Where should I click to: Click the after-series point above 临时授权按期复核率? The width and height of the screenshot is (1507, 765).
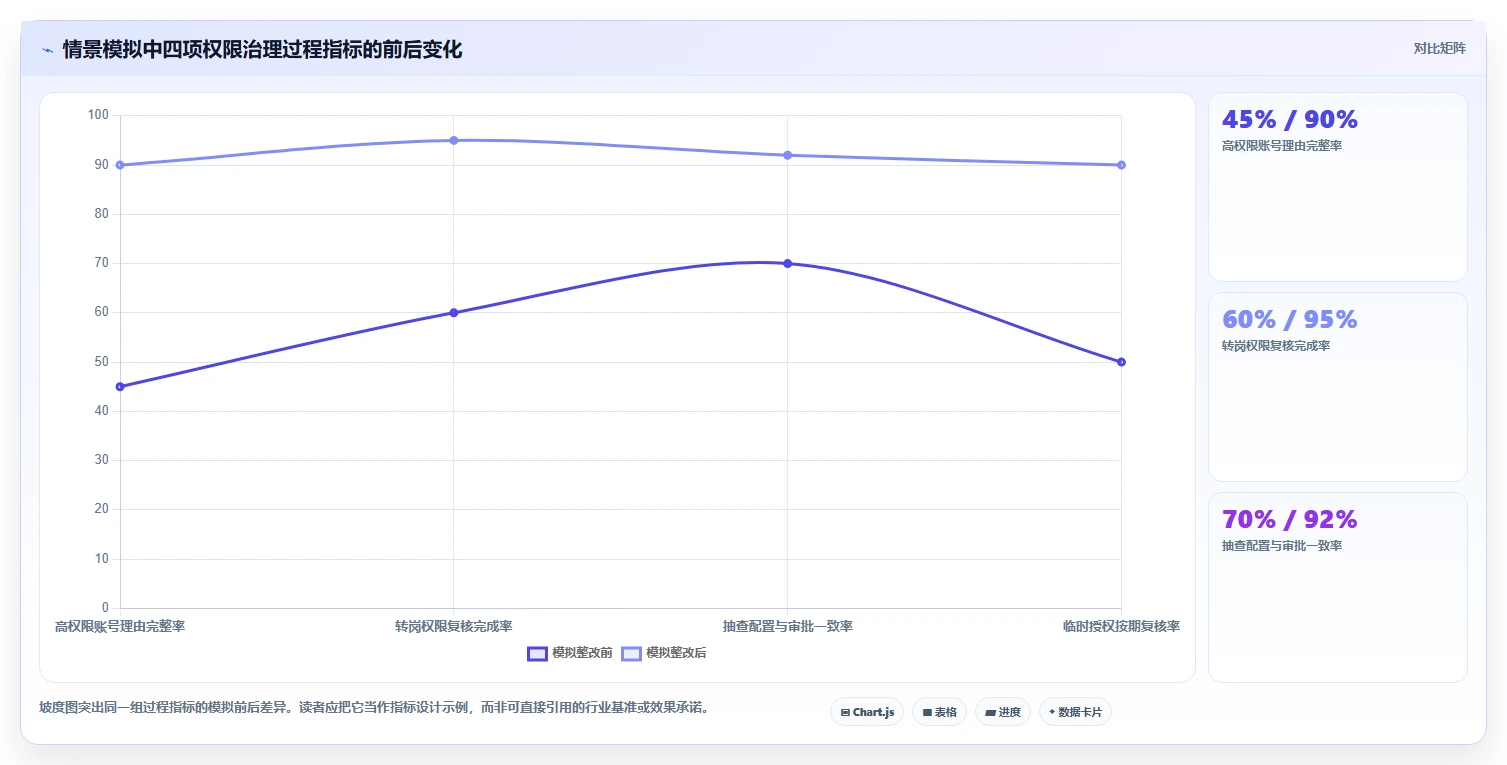click(1121, 165)
